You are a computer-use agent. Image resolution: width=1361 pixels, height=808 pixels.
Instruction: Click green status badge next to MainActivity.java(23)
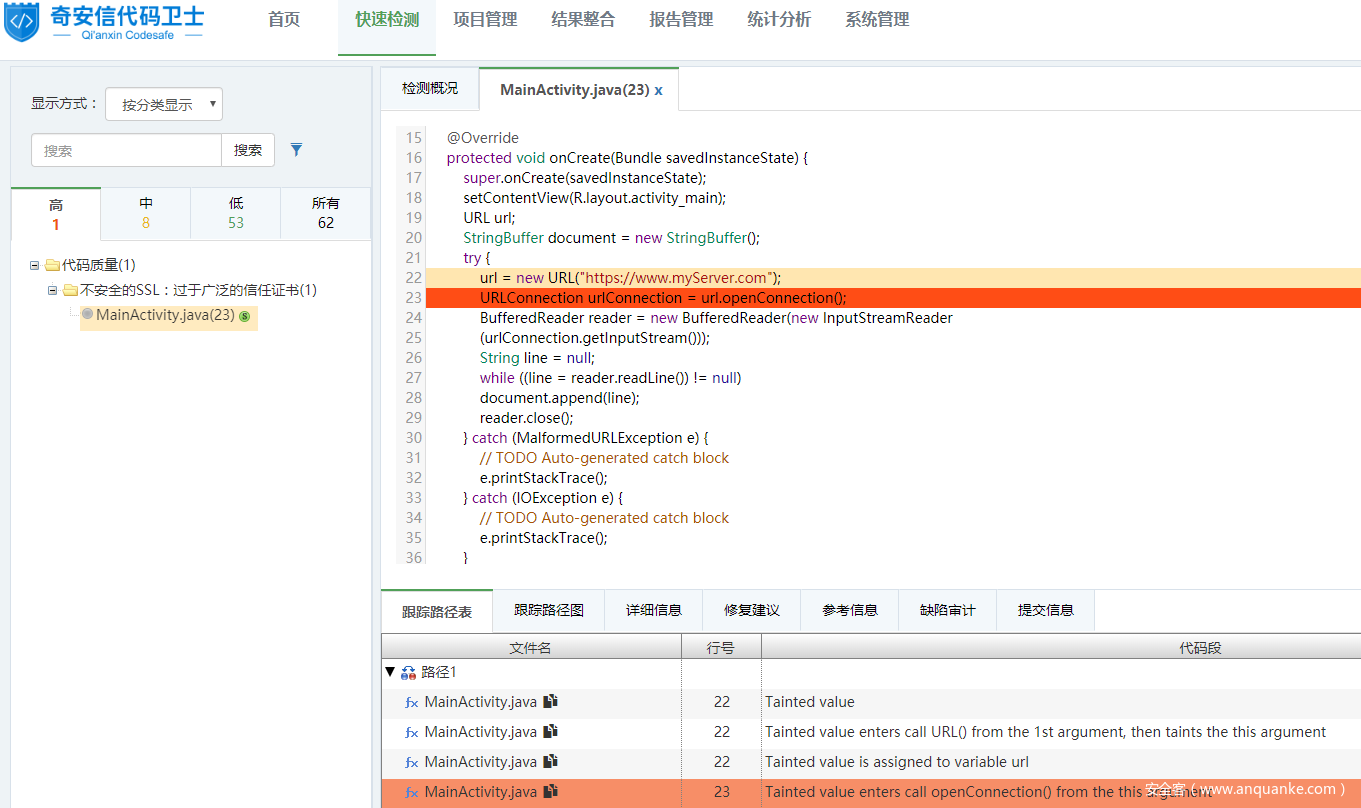tap(245, 316)
